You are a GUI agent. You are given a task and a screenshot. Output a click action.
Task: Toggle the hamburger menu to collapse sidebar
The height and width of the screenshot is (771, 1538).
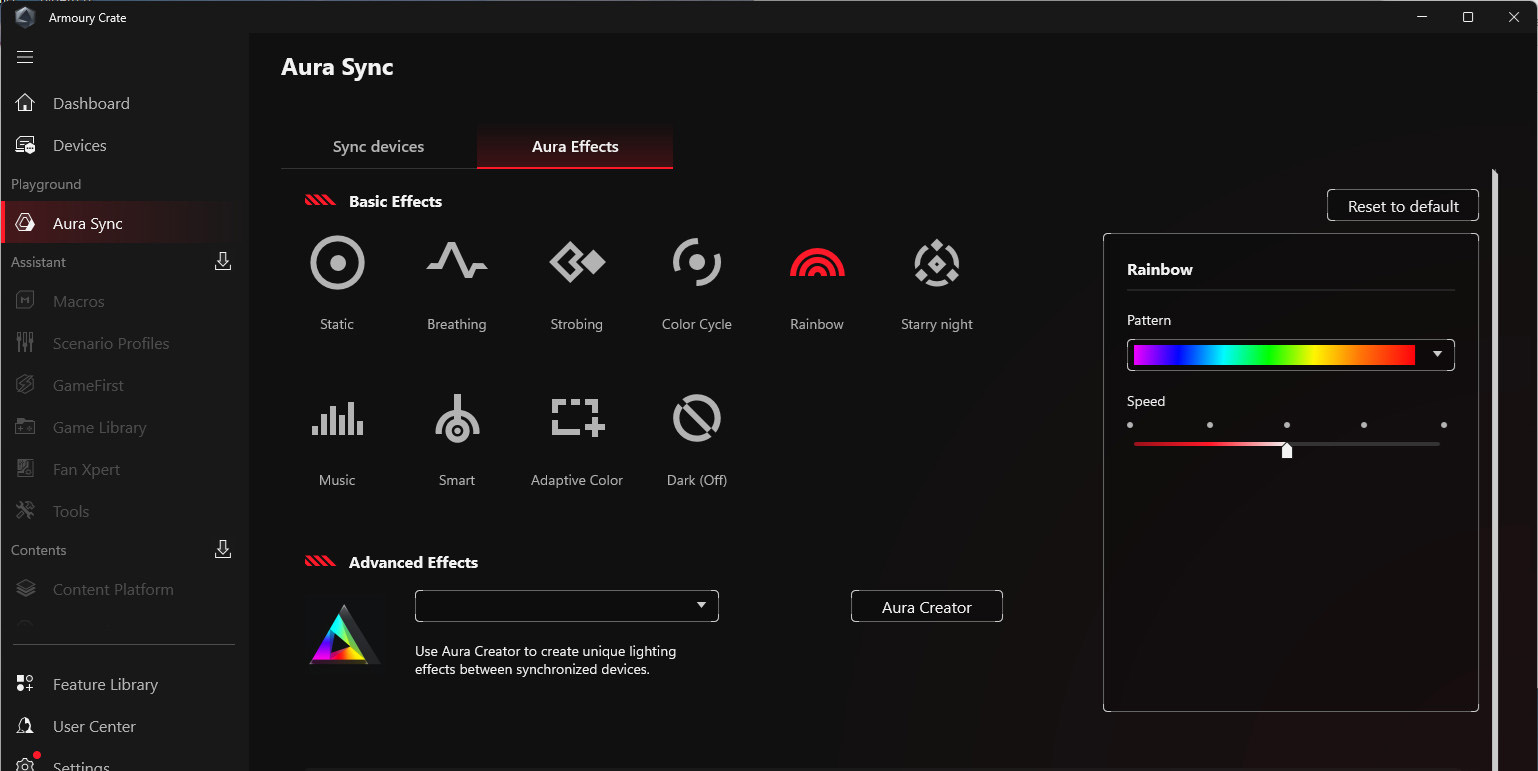click(25, 57)
